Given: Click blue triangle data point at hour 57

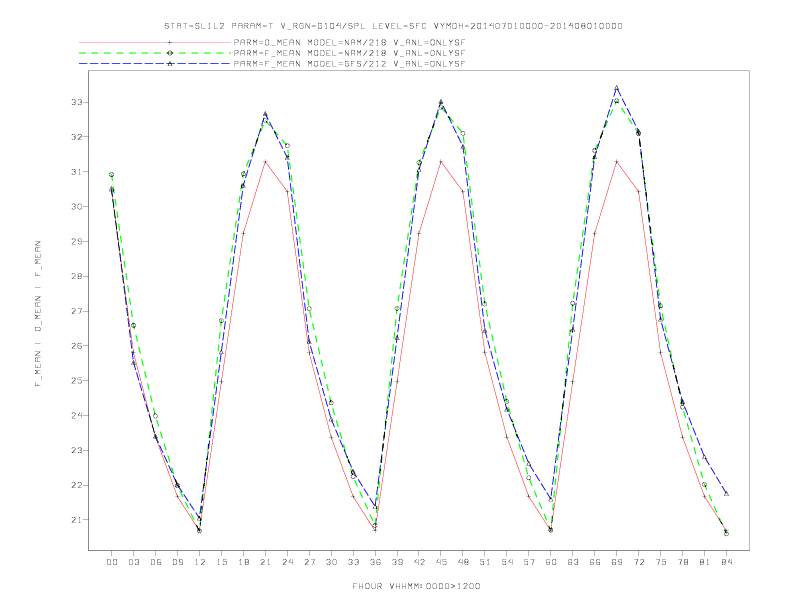Looking at the screenshot, I should point(529,464).
